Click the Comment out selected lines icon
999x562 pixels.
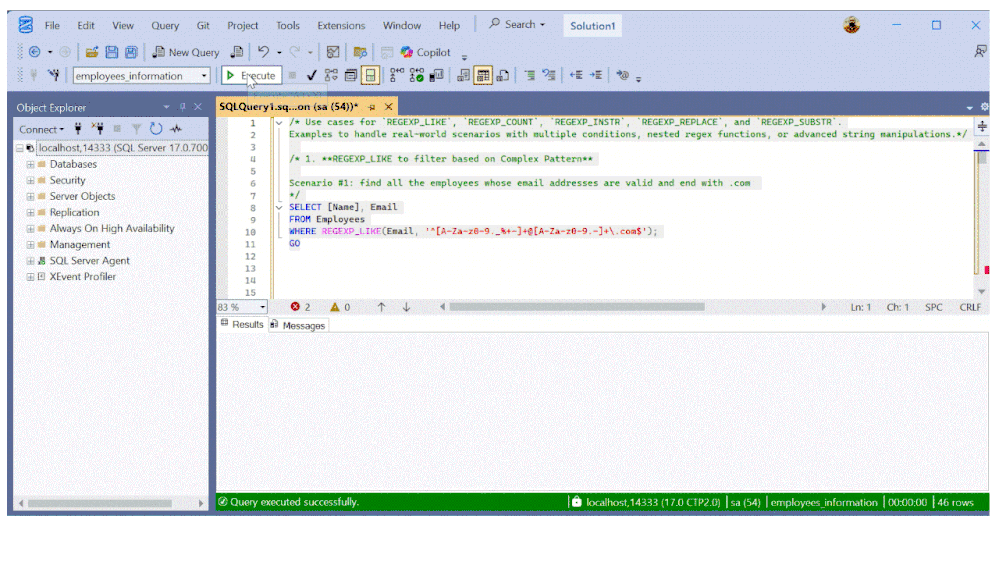click(x=529, y=75)
